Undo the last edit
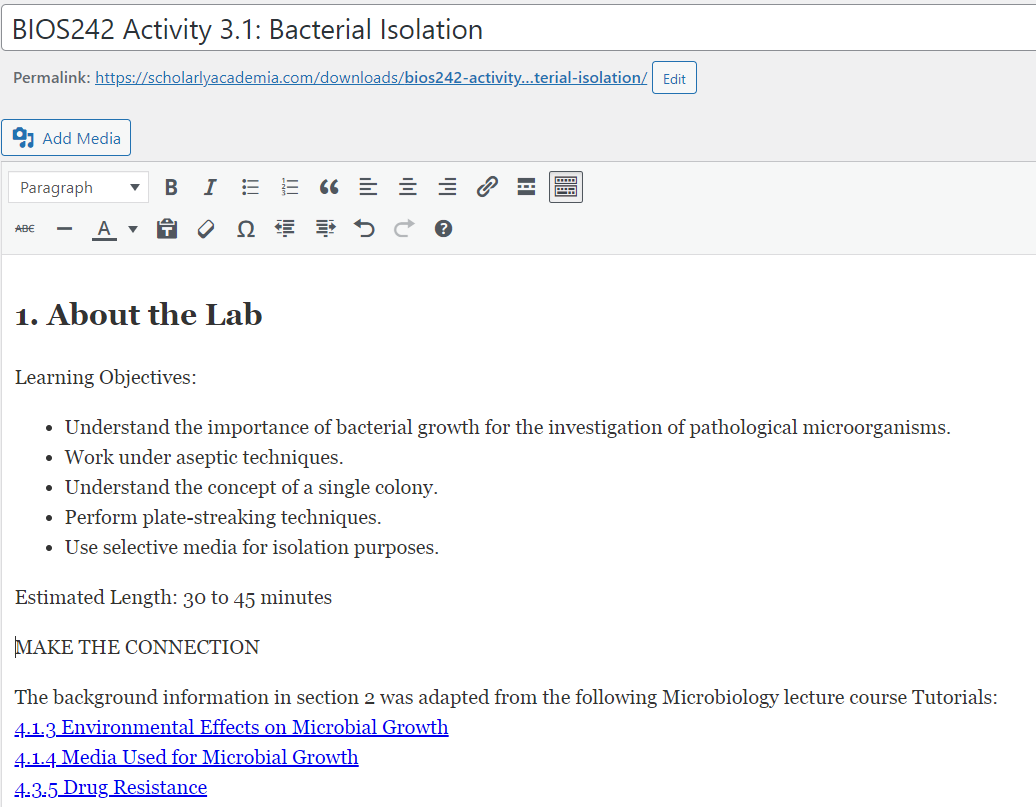Image resolution: width=1036 pixels, height=807 pixels. (364, 229)
